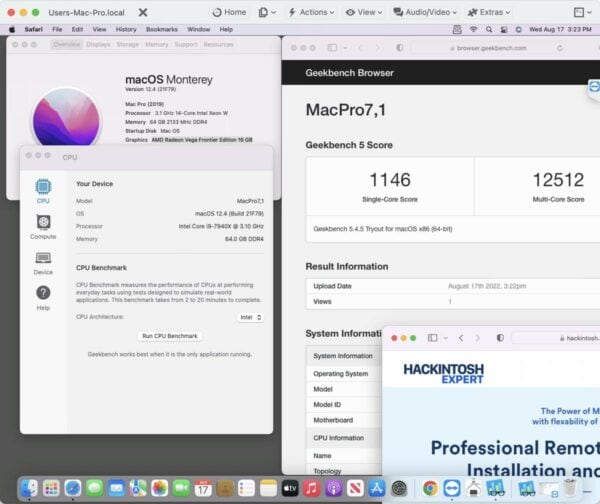The height and width of the screenshot is (504, 600).
Task: Open the Help section in Geekbench sidebar
Action: click(43, 298)
